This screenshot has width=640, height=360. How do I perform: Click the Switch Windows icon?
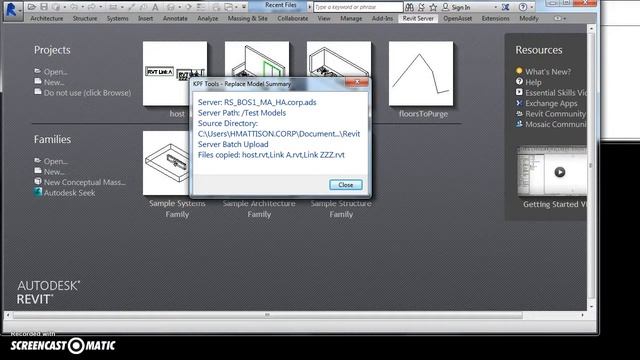[229, 7]
